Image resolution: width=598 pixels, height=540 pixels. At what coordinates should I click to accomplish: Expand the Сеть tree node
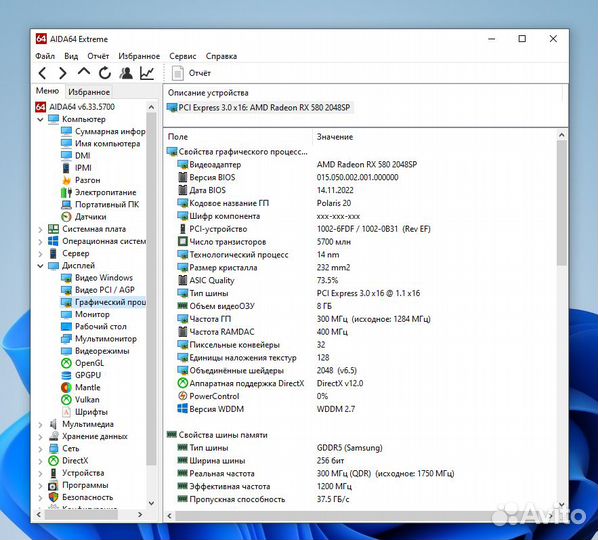40,449
